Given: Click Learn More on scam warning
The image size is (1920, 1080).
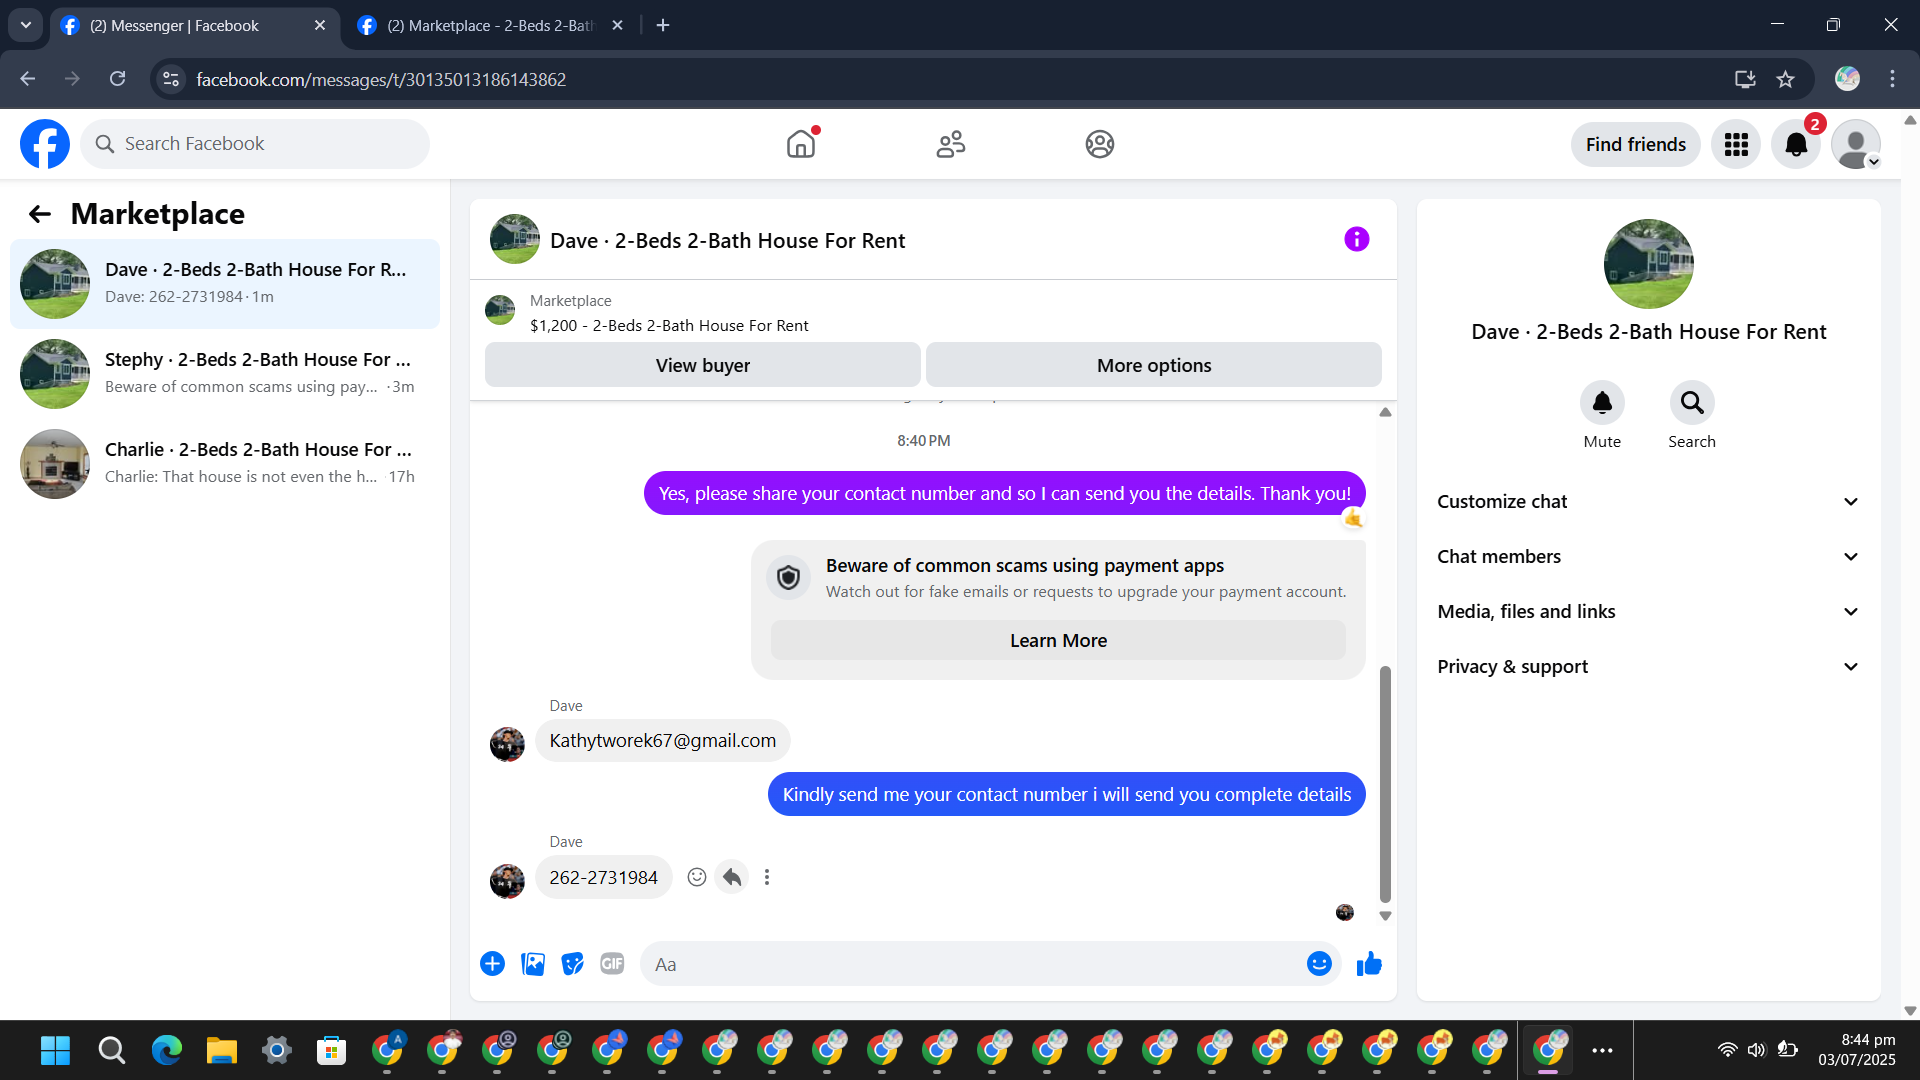Looking at the screenshot, I should [x=1058, y=641].
